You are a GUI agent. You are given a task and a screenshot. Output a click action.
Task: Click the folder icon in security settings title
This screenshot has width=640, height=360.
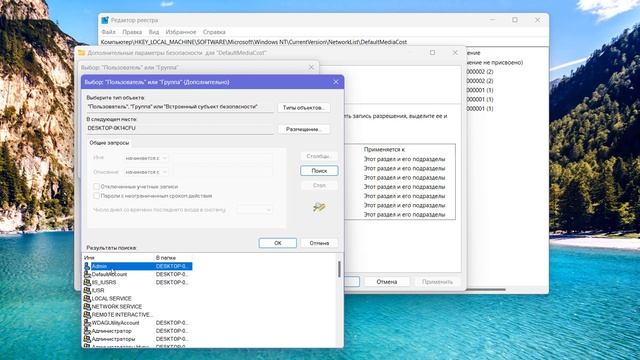tap(82, 53)
